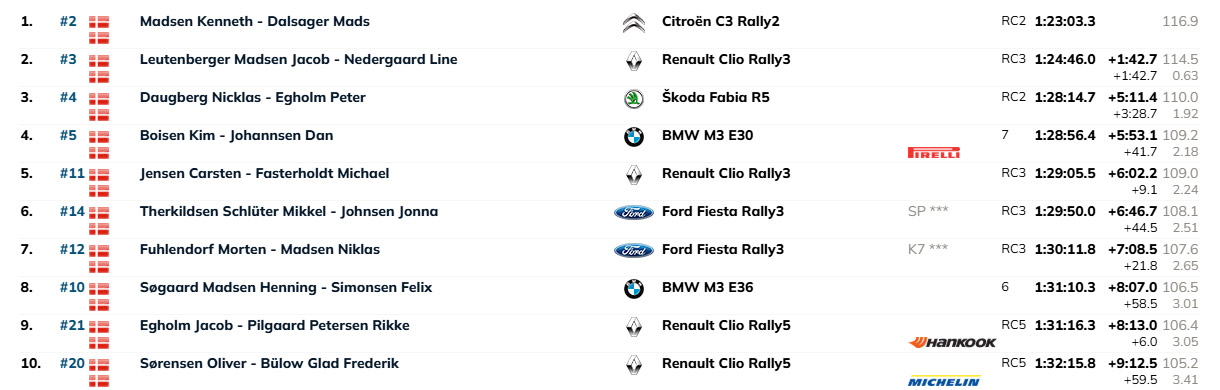Viewport: 1220px width, 390px height.
Task: Click the Škoda logo next to Fabia R5
Action: click(x=633, y=98)
